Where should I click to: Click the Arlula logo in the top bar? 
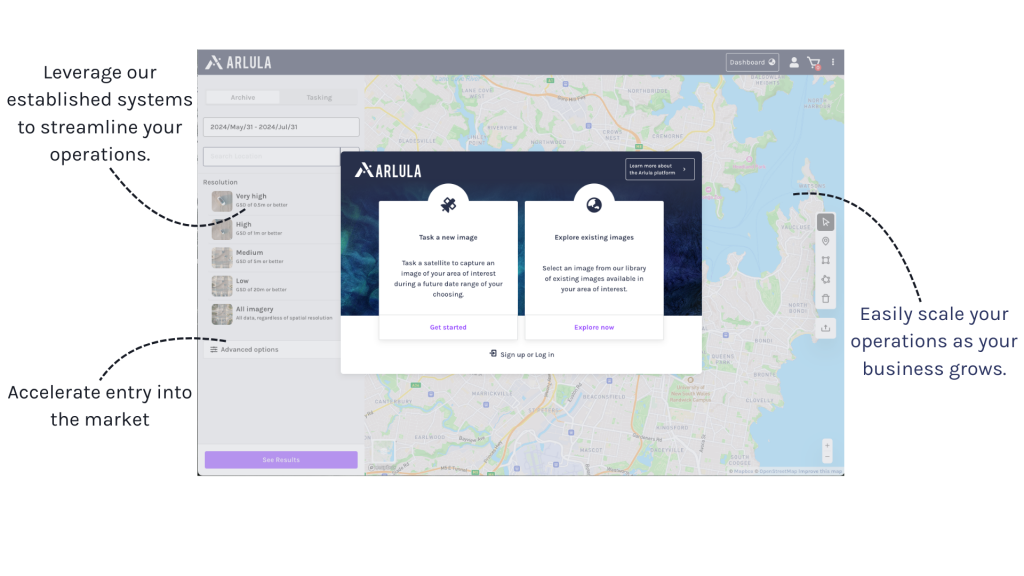tap(238, 61)
